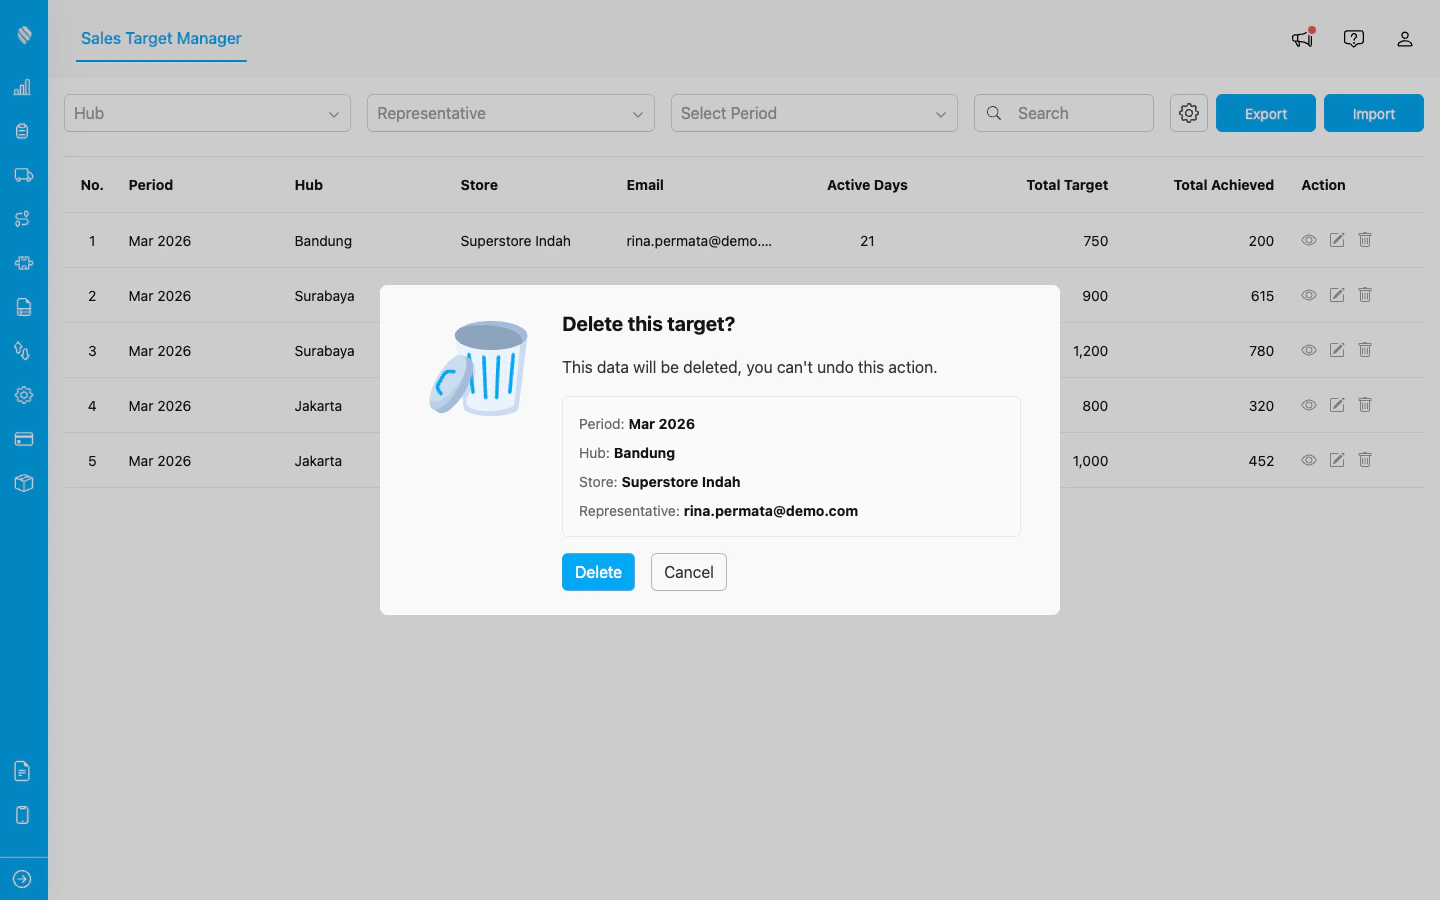Screen dimensions: 1440x900
Task: View details of the Superstore Indah row
Action: point(1308,240)
